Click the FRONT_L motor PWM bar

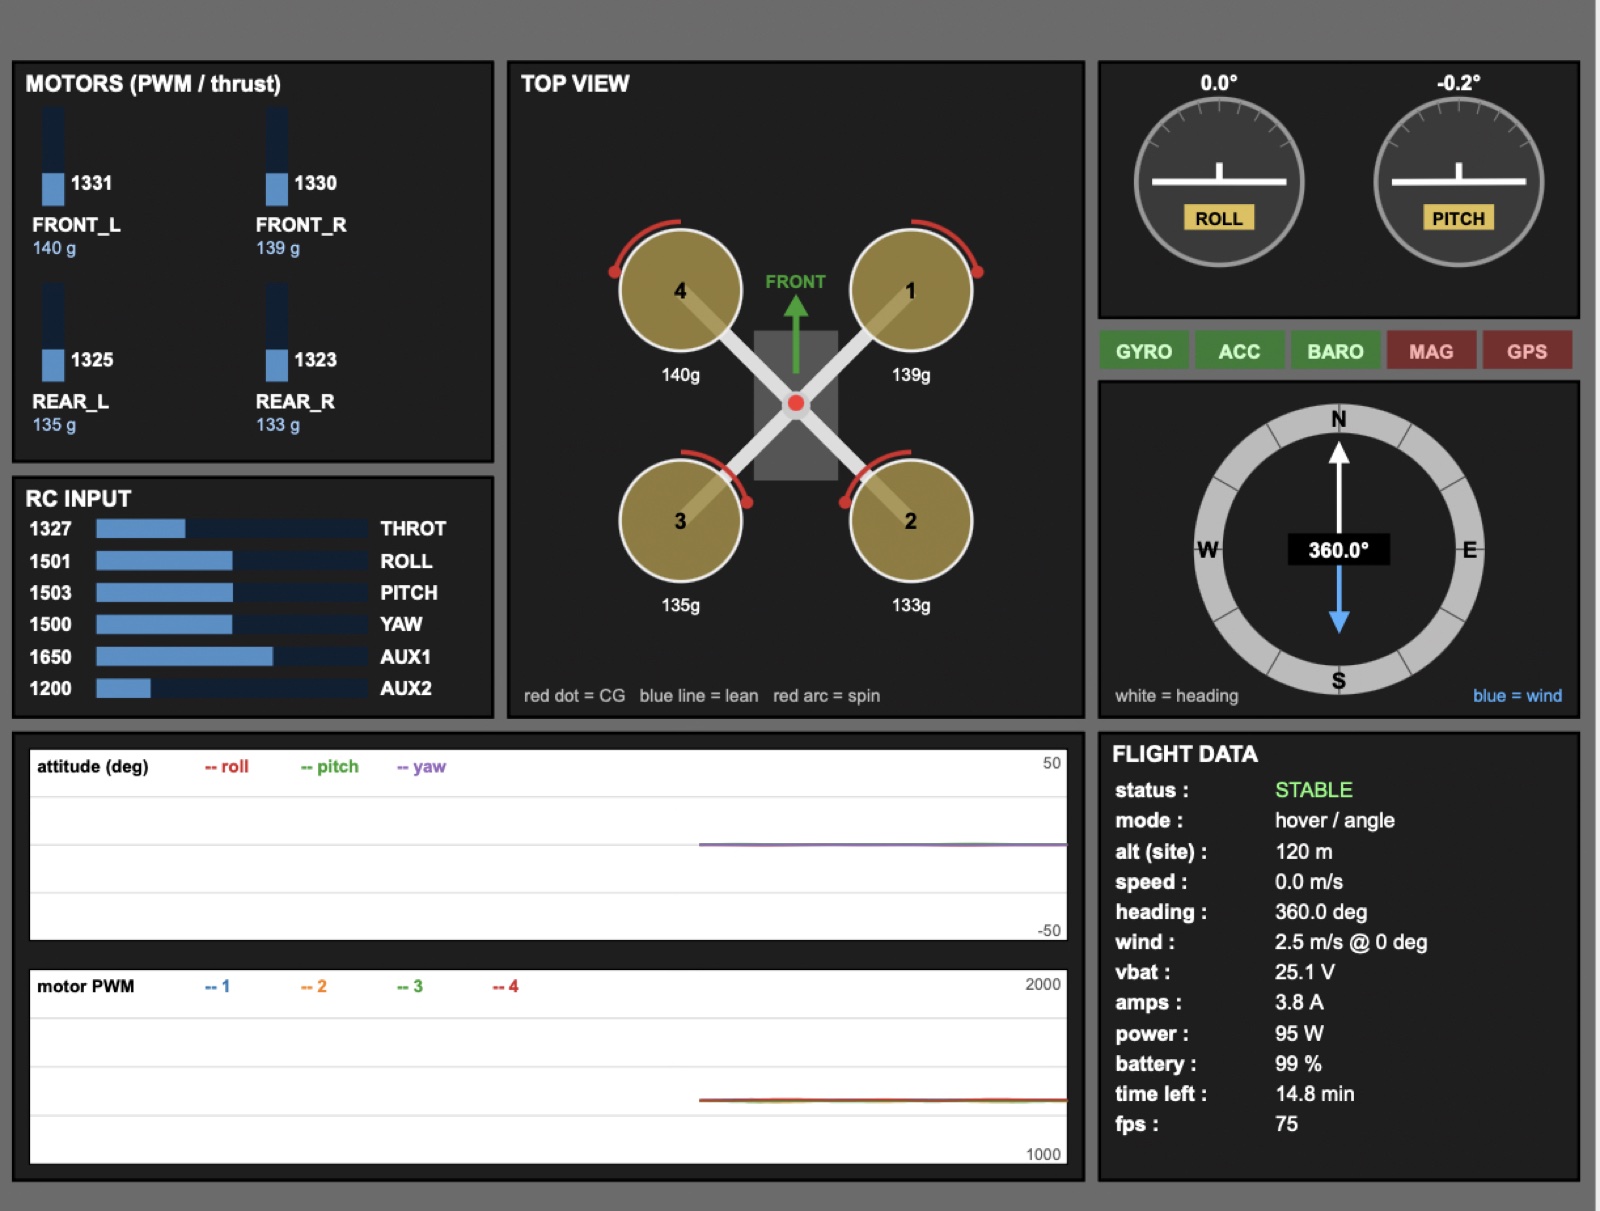[53, 156]
